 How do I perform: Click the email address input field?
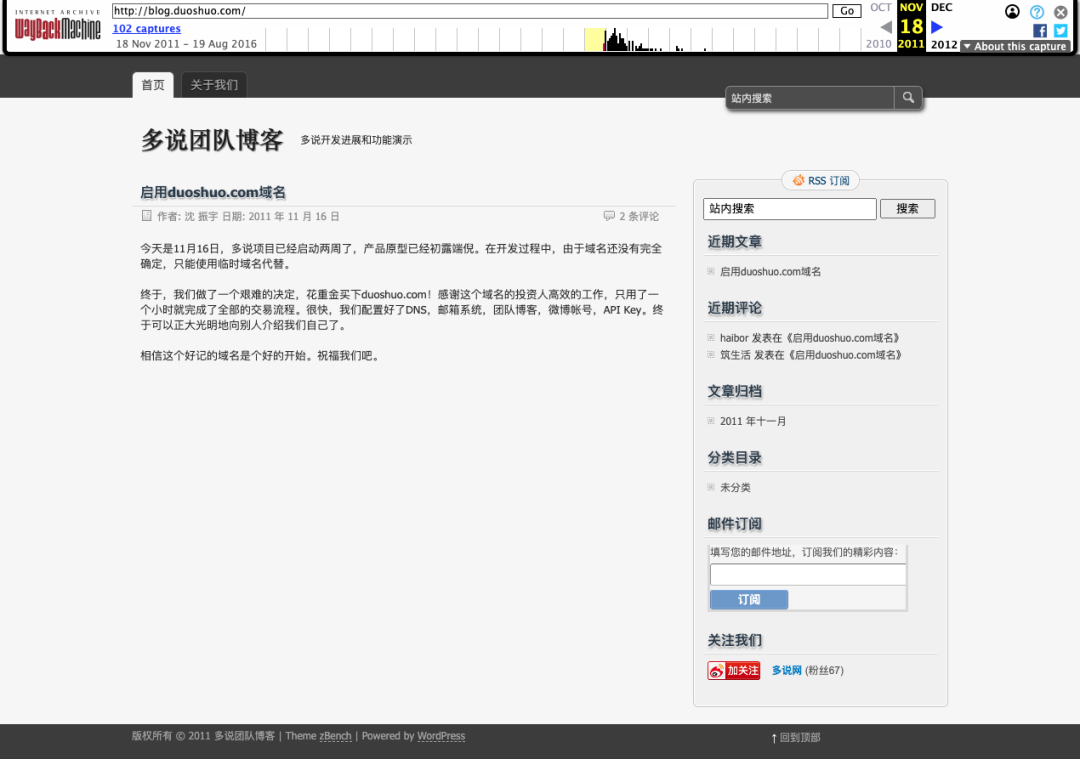click(x=807, y=575)
